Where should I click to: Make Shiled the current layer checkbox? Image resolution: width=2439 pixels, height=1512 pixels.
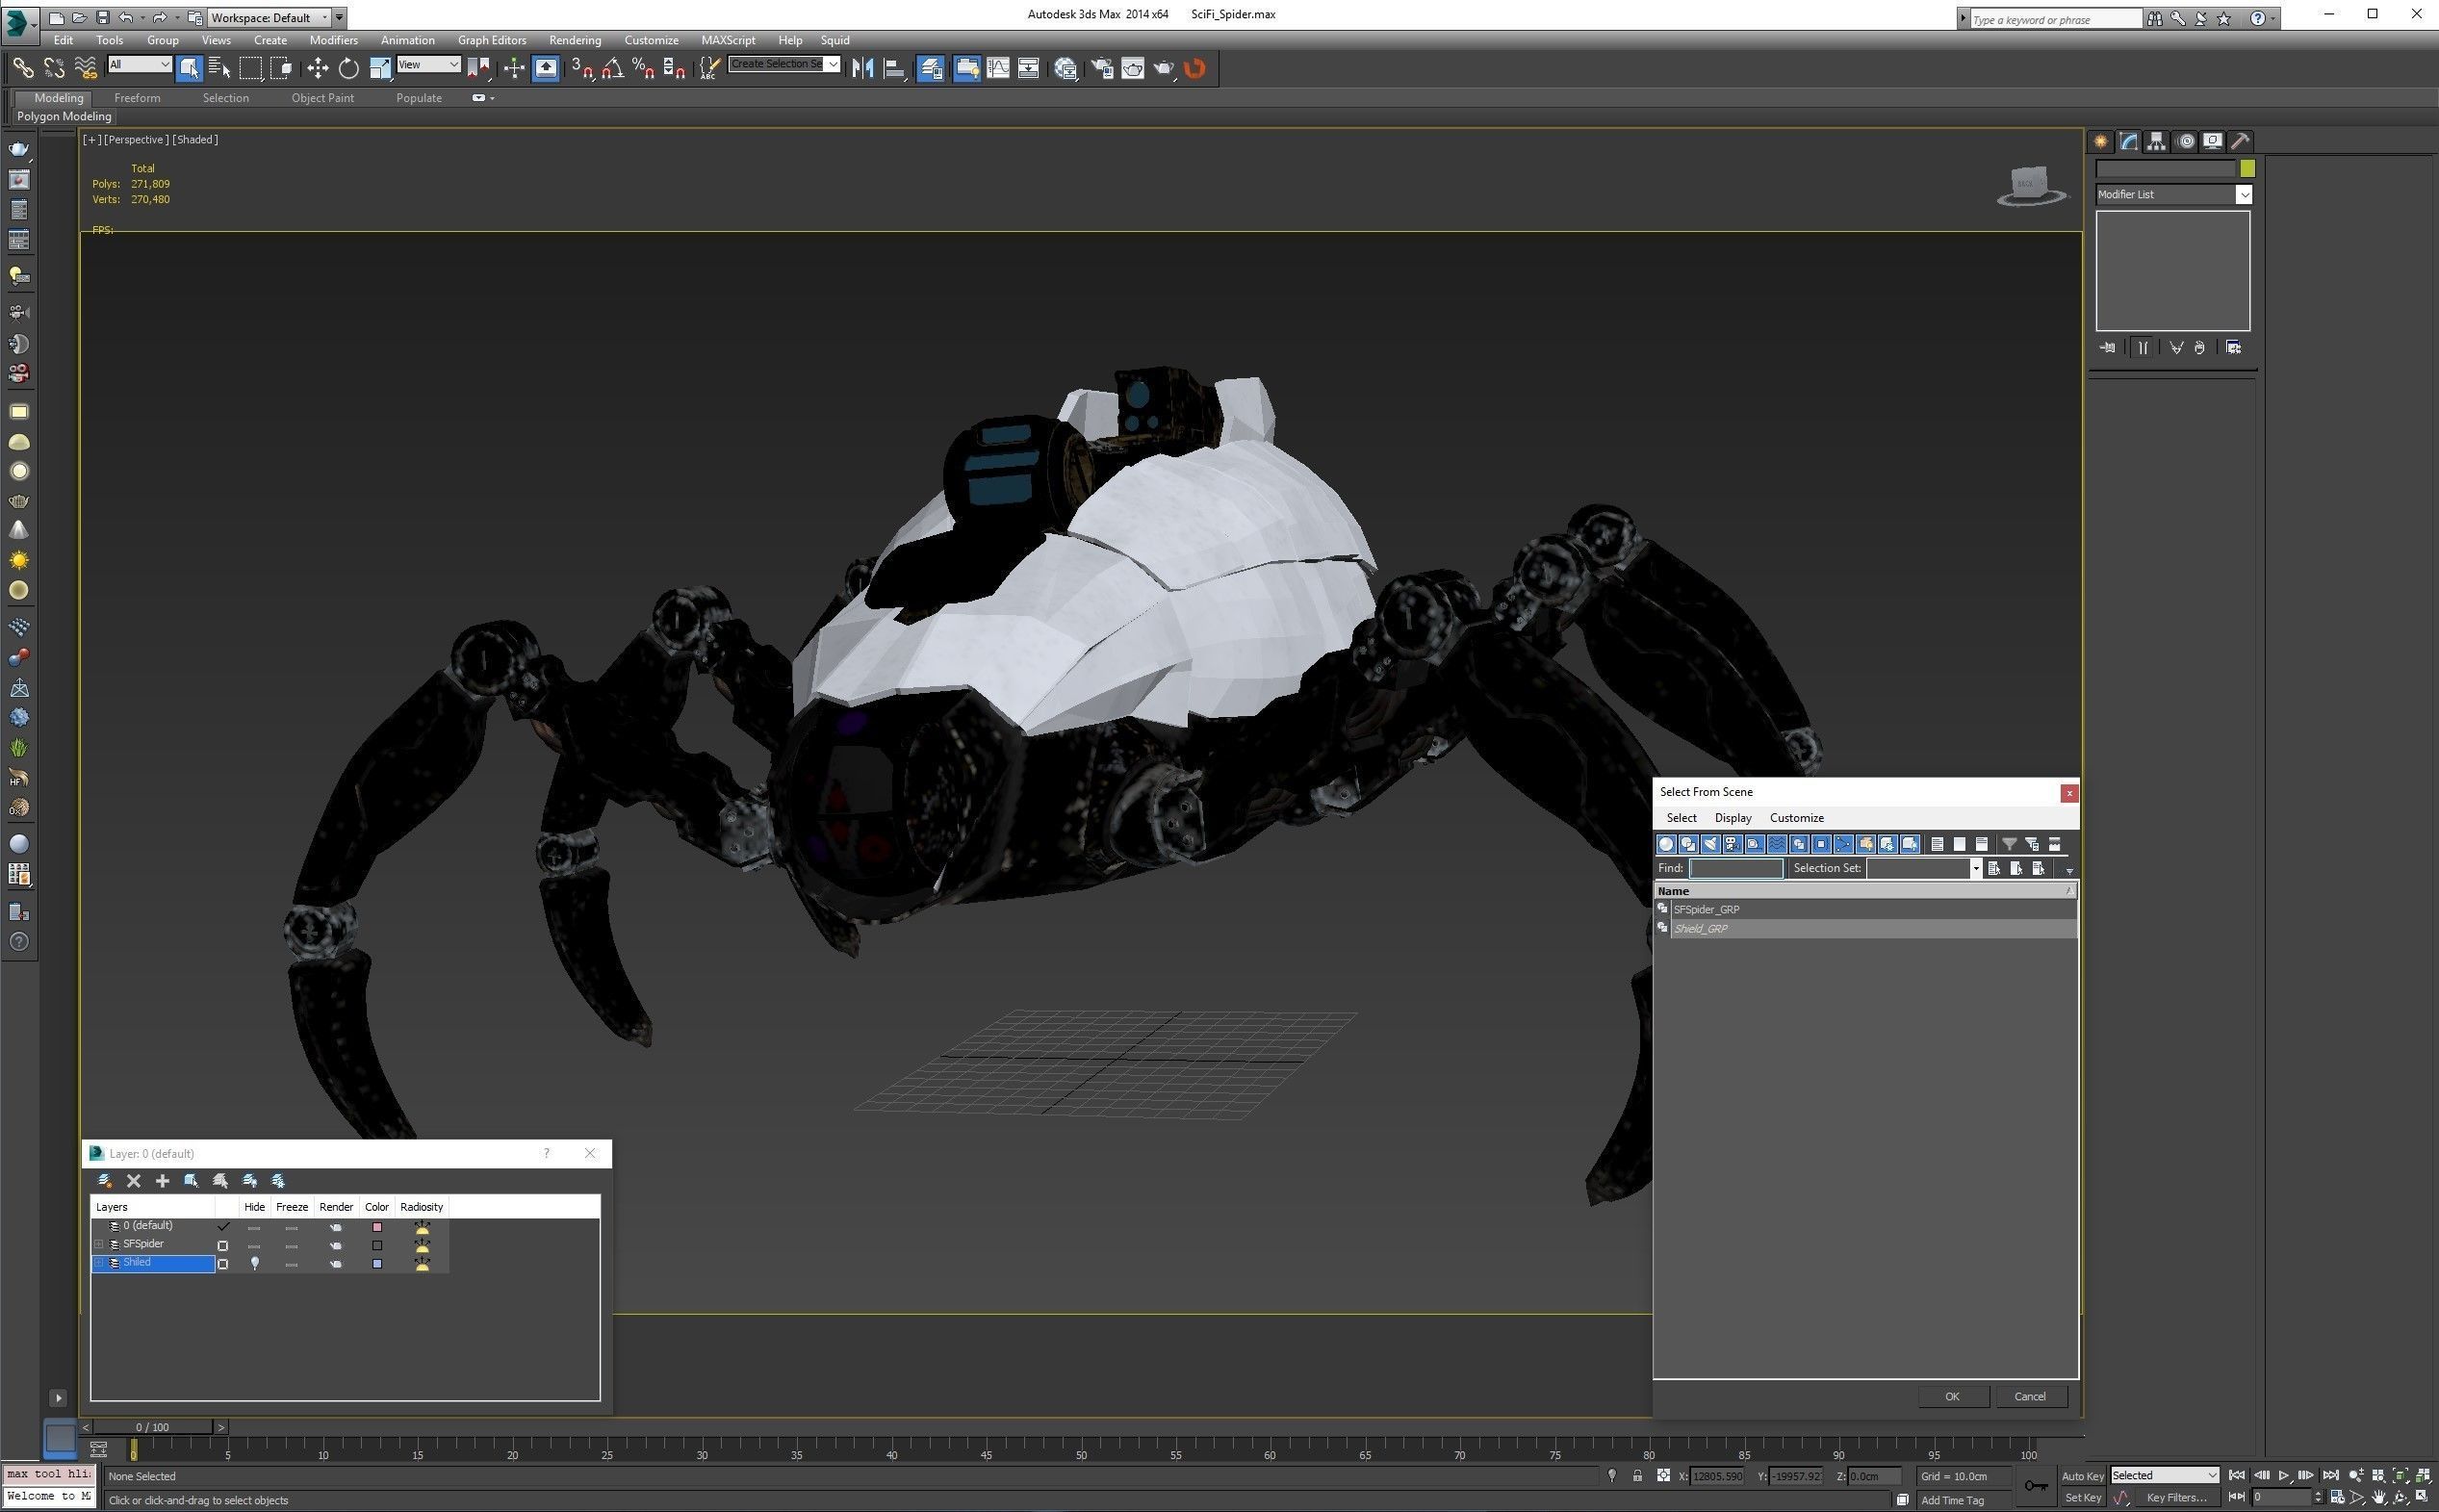click(223, 1264)
